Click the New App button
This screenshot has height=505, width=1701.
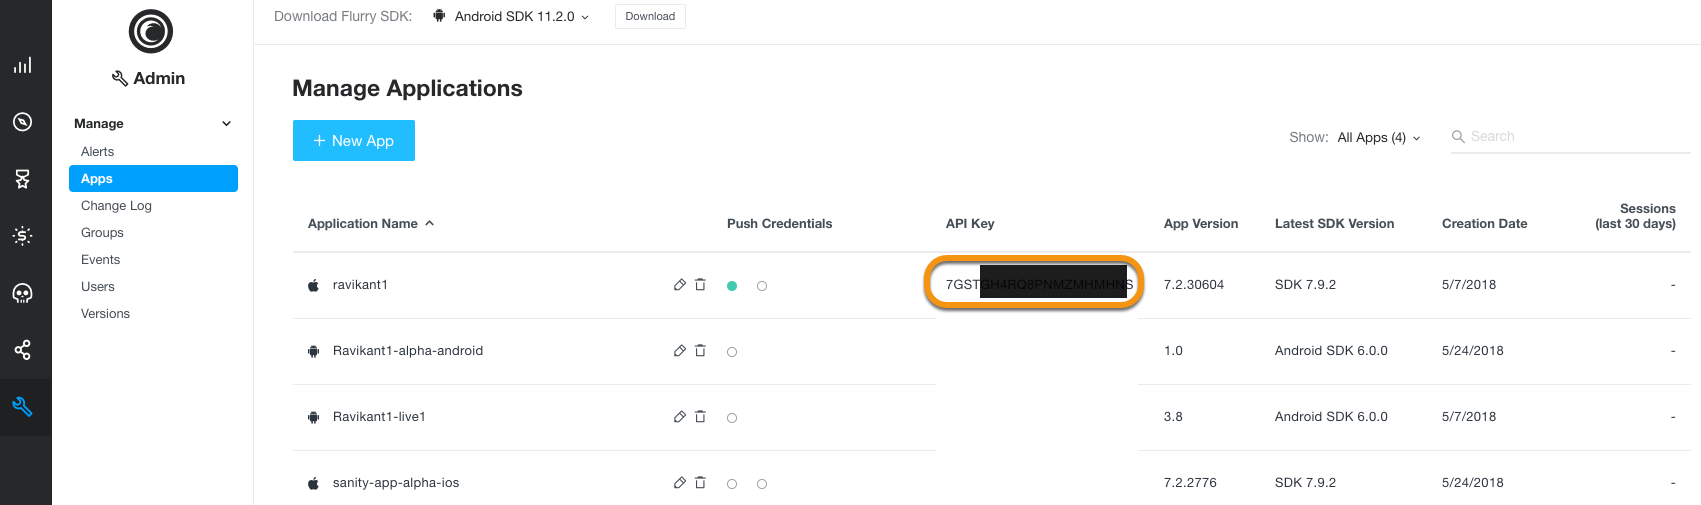point(354,141)
